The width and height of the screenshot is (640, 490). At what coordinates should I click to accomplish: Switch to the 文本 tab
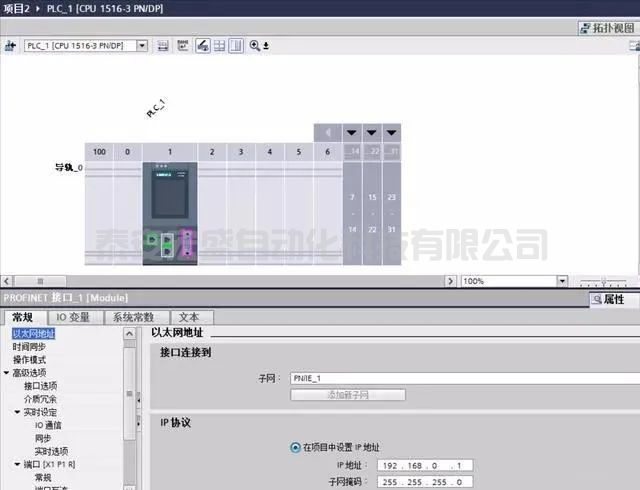(x=189, y=317)
